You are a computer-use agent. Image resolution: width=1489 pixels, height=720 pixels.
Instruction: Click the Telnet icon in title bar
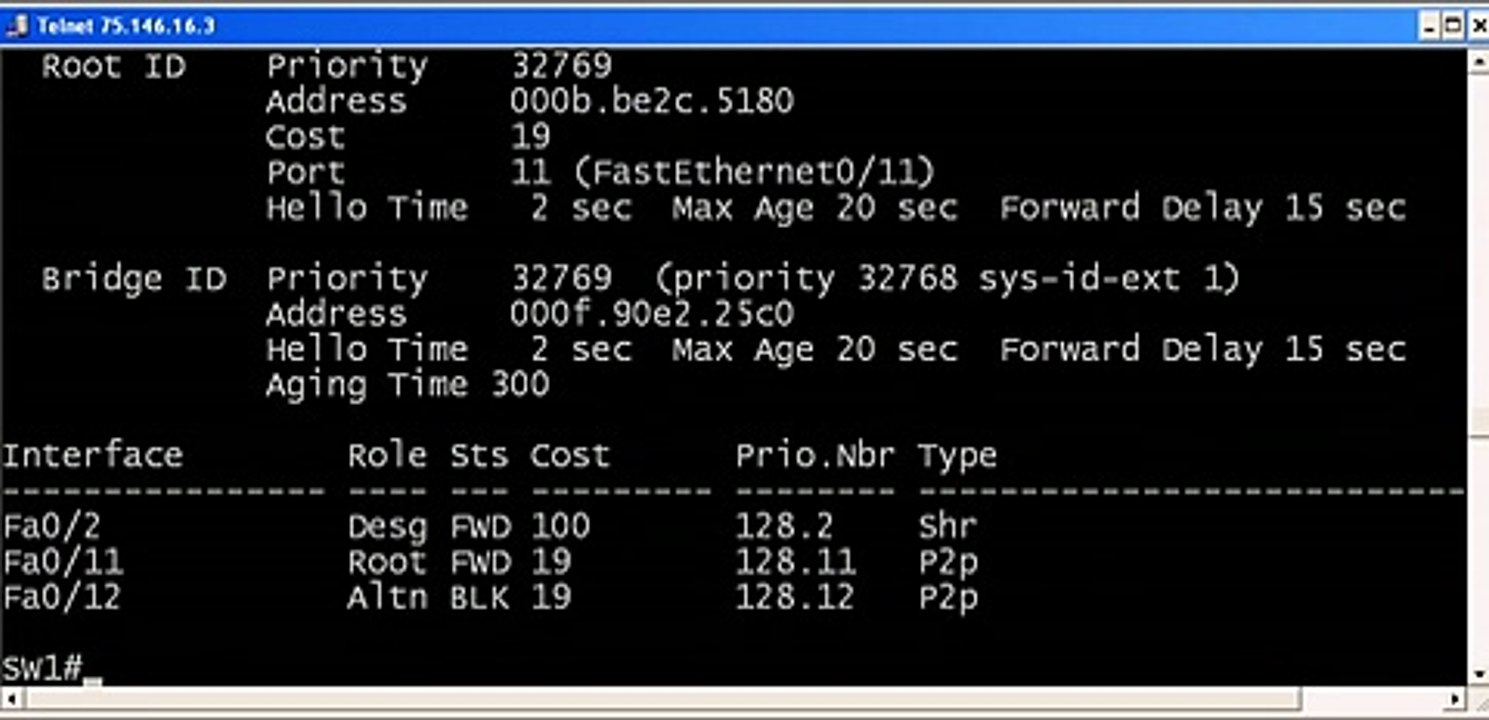(16, 26)
